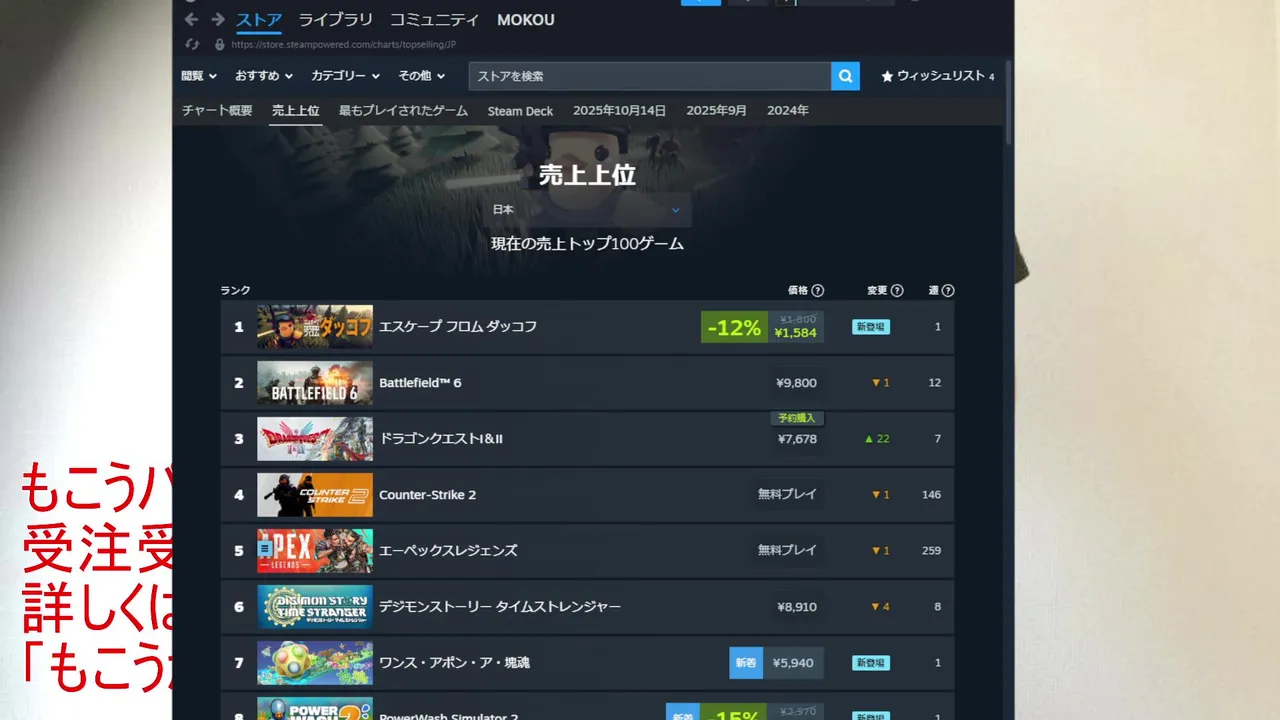Viewport: 1280px width, 720px height.
Task: Click the -12% discount badge
Action: click(x=734, y=327)
